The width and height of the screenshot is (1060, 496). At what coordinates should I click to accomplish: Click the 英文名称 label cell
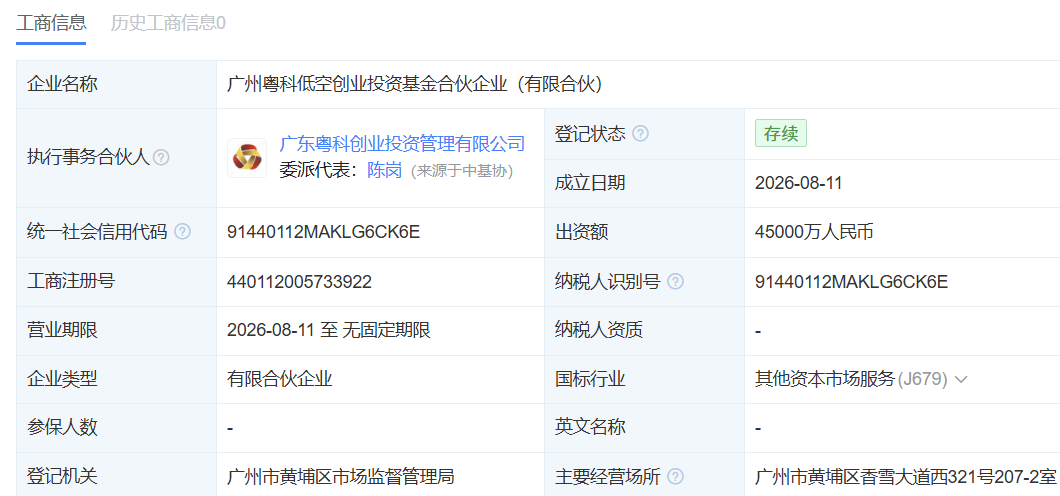(644, 428)
